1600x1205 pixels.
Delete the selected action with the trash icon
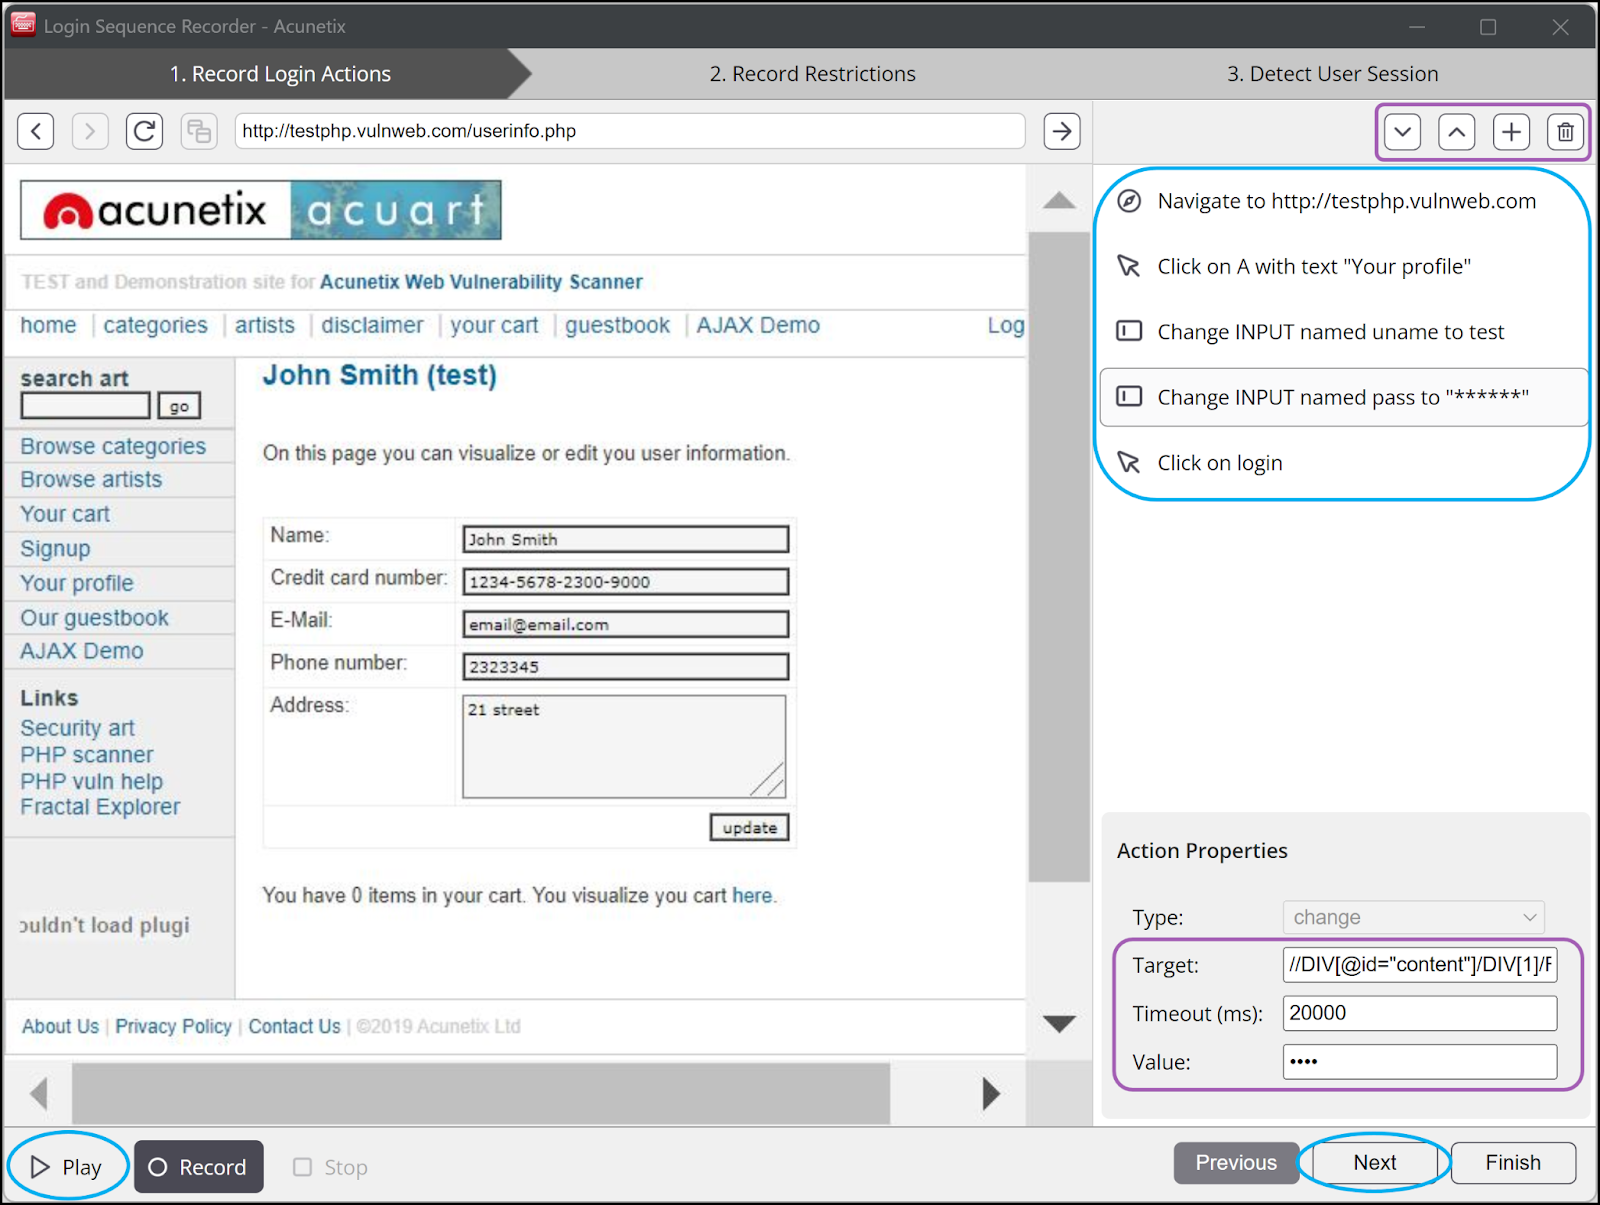coord(1566,131)
